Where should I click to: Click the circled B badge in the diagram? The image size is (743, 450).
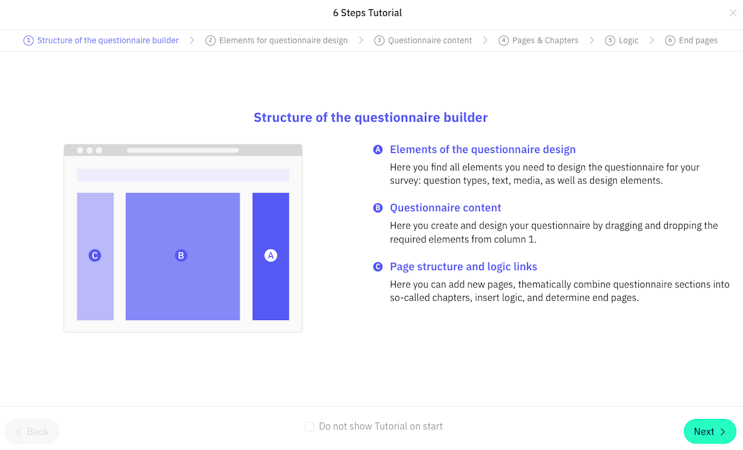181,256
